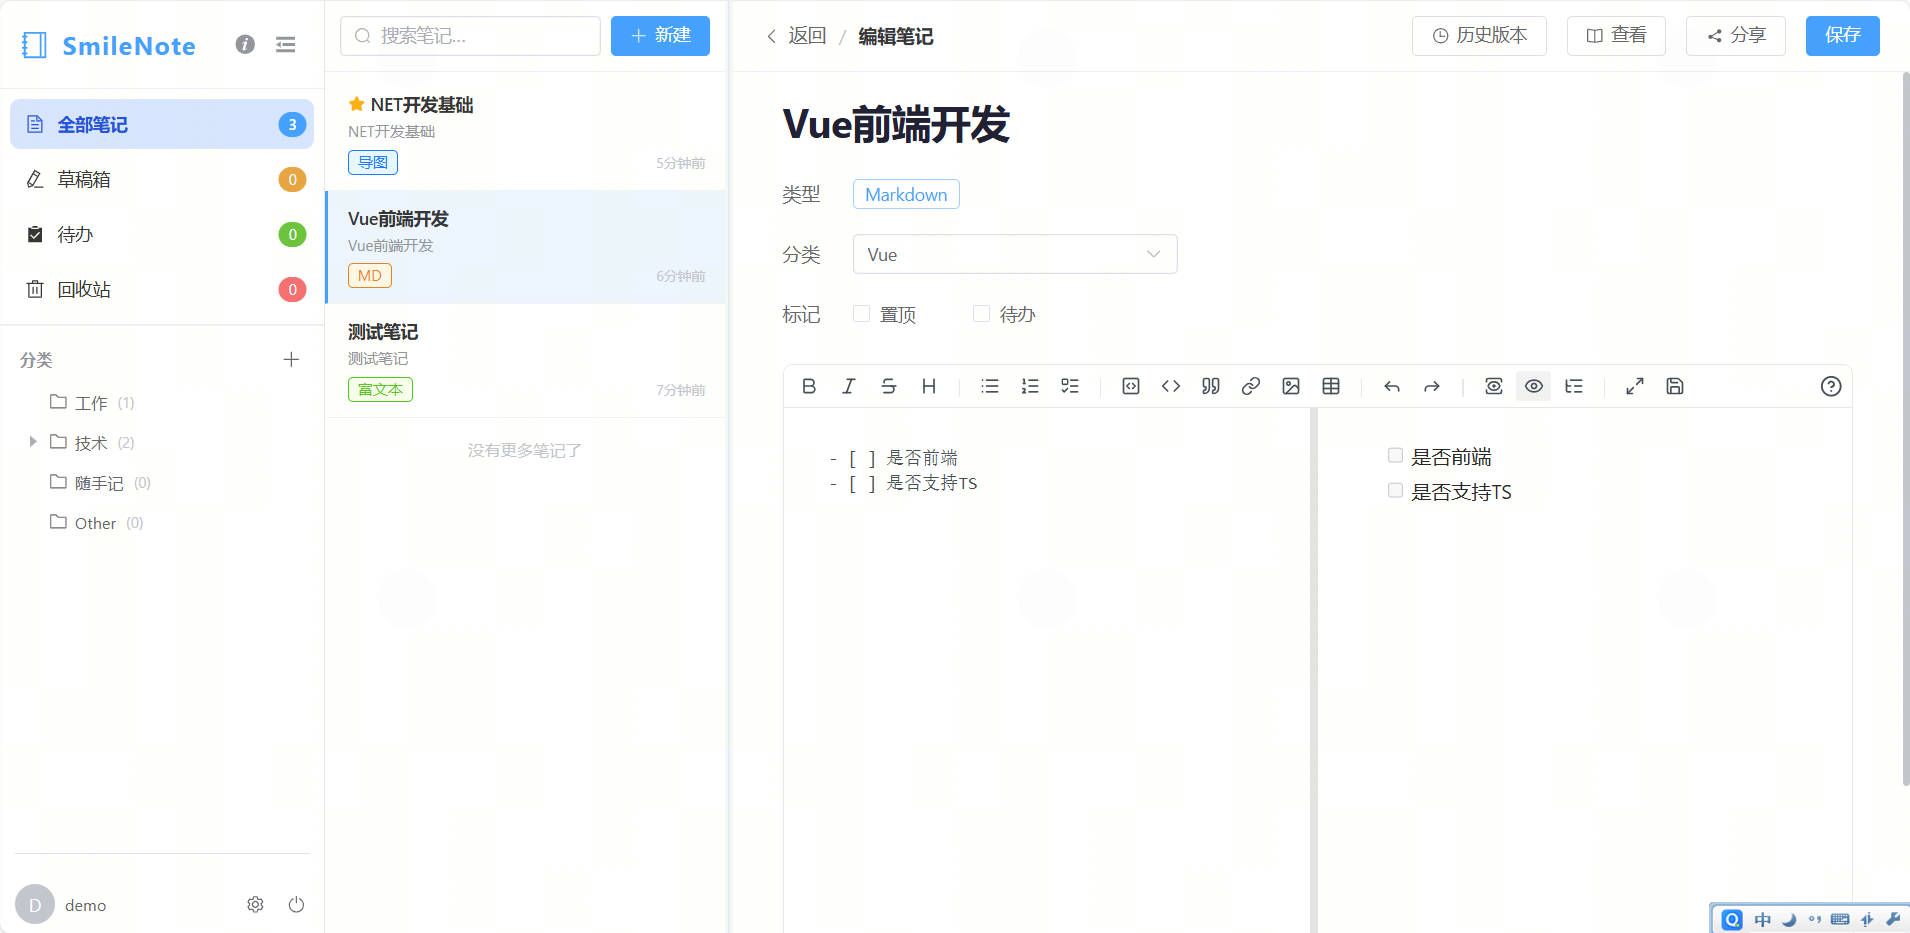Check the 是否前端 box in the preview
Image resolution: width=1910 pixels, height=933 pixels.
coord(1395,456)
